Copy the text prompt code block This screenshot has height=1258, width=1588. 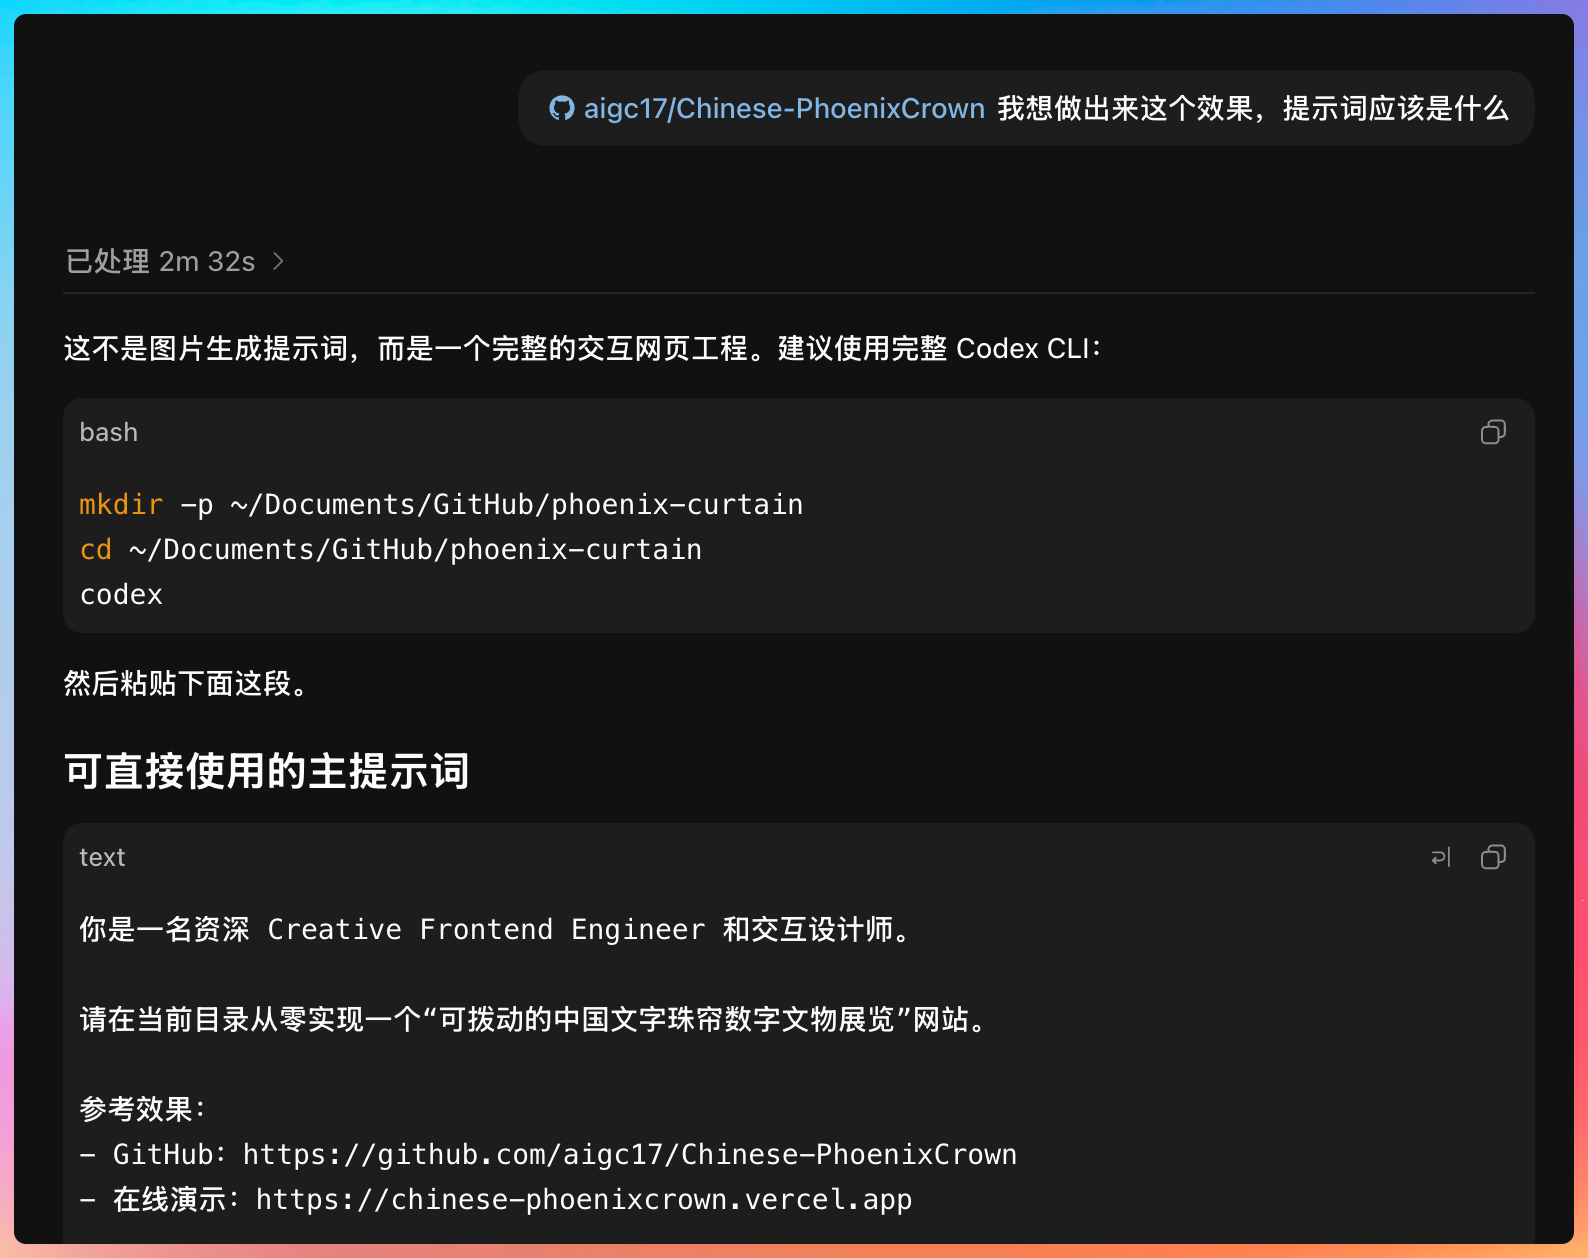[1493, 857]
